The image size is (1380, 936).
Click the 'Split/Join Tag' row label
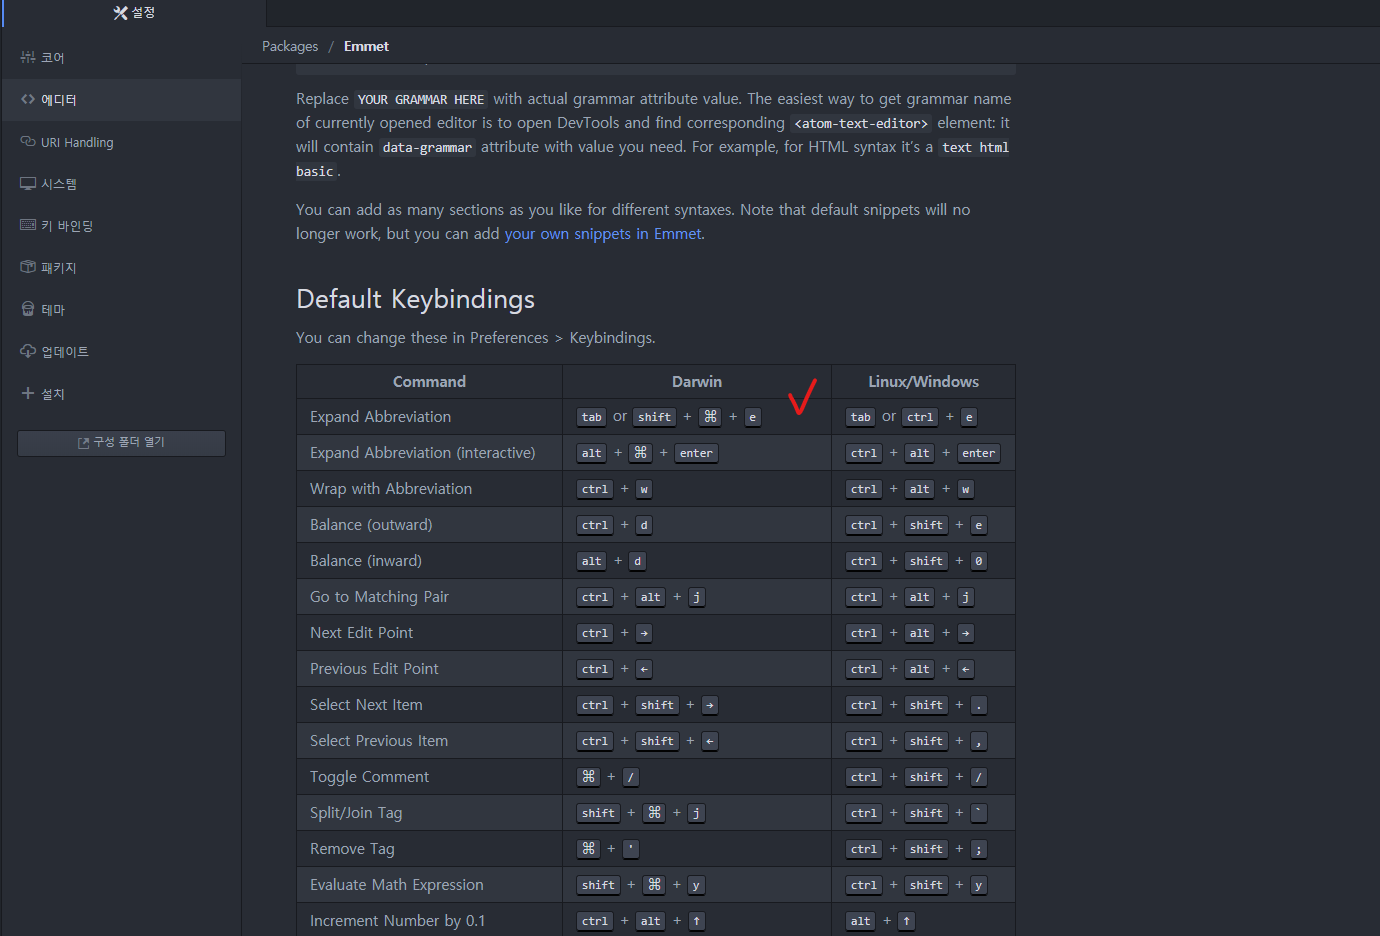coord(356,813)
